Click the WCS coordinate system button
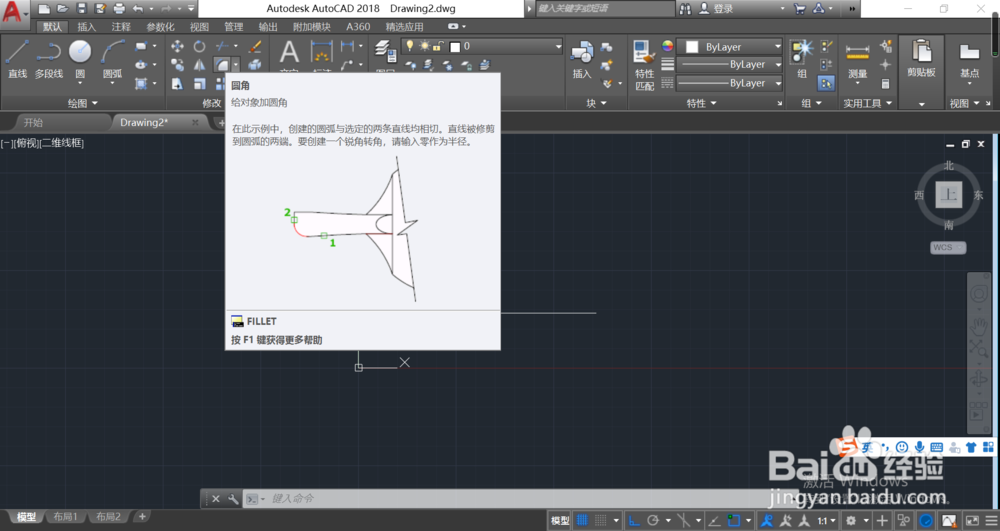Screen dimensions: 1000x531 click(948, 247)
